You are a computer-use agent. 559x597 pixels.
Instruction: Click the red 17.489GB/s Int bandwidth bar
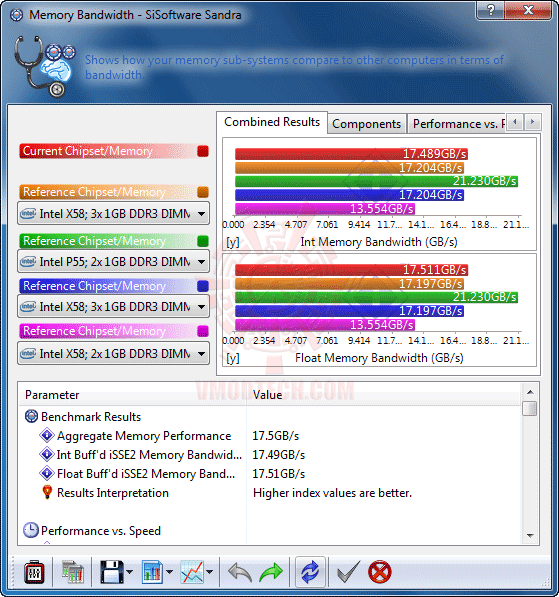[351, 154]
